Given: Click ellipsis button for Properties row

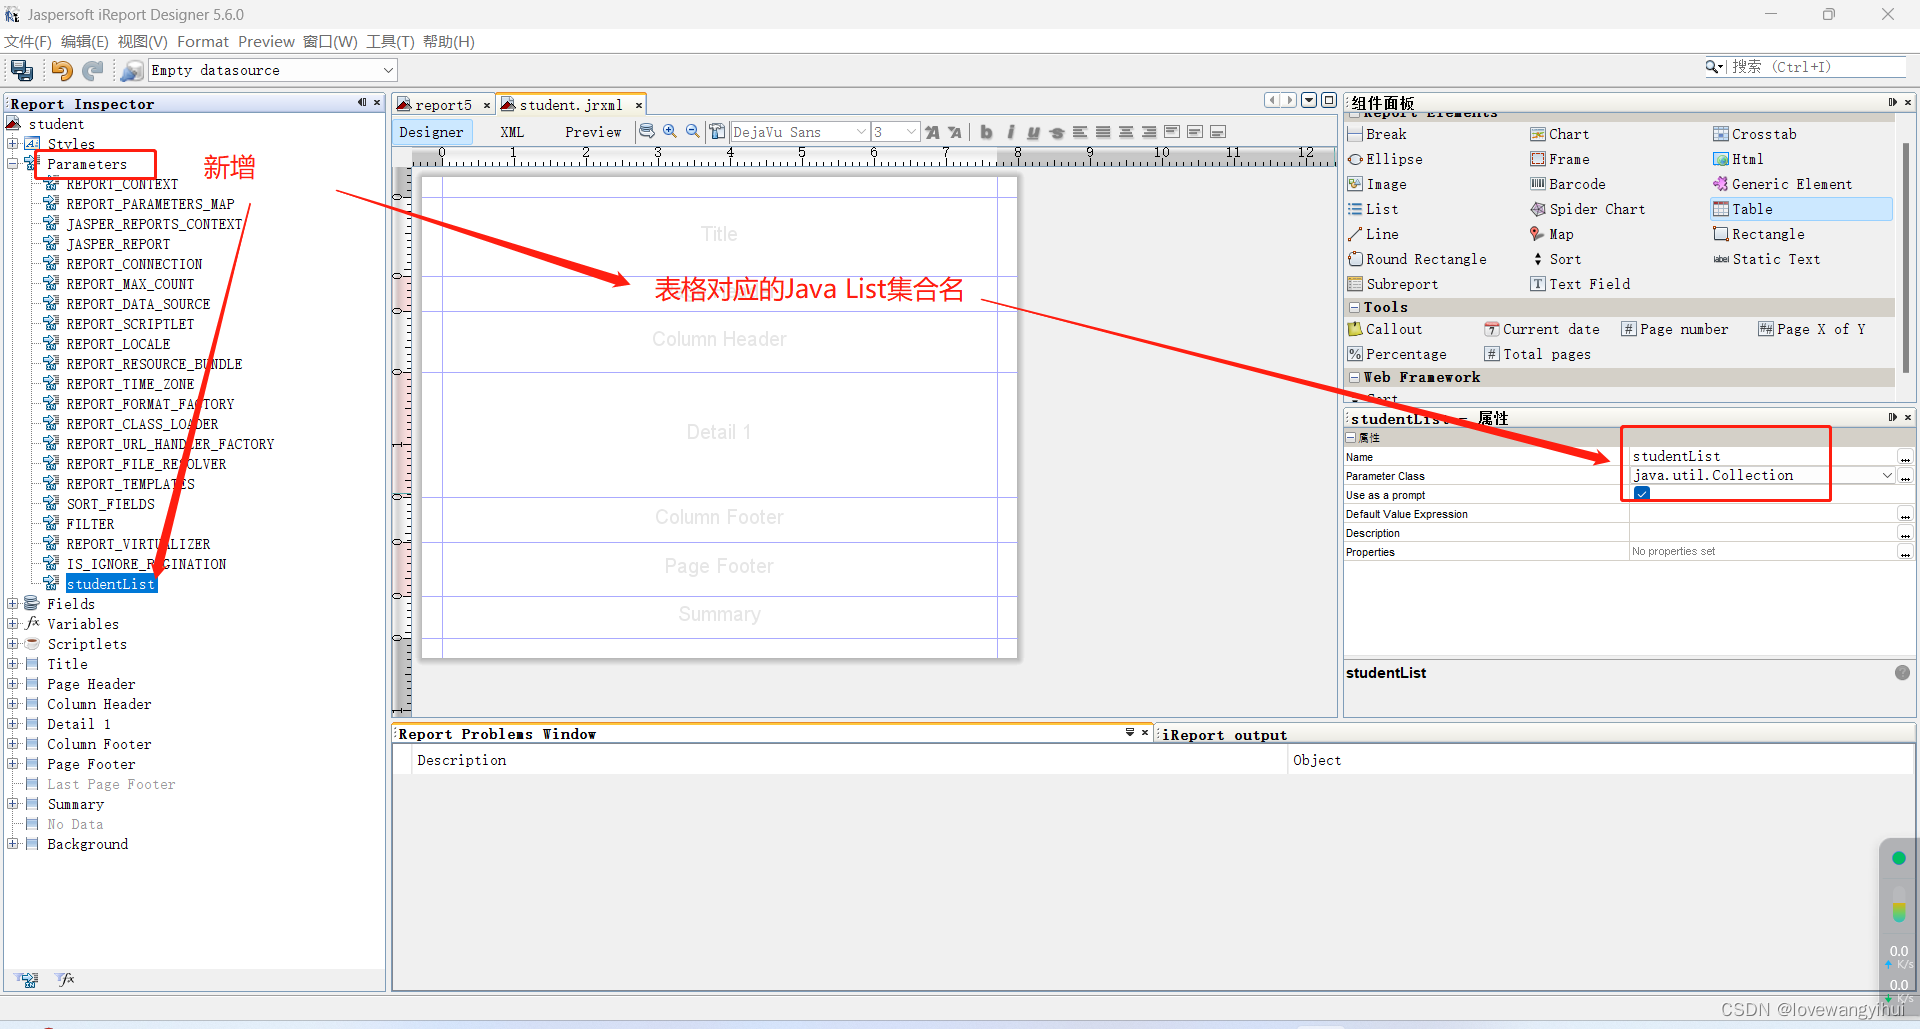Looking at the screenshot, I should click(x=1906, y=552).
